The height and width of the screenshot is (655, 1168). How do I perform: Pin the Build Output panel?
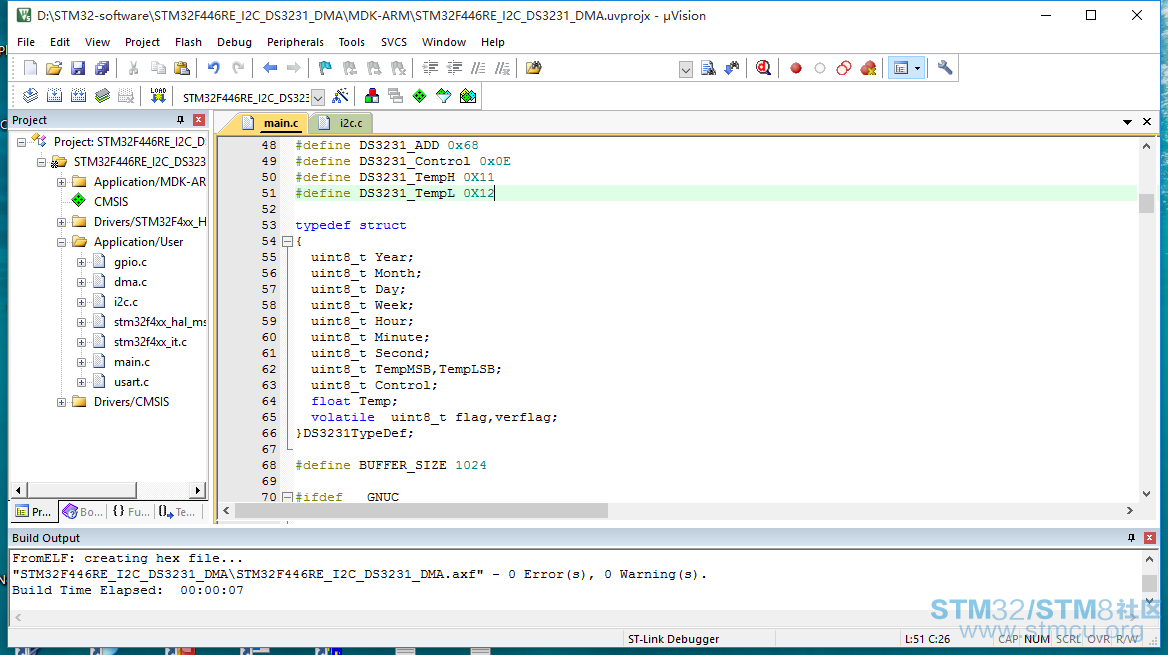[x=1132, y=538]
